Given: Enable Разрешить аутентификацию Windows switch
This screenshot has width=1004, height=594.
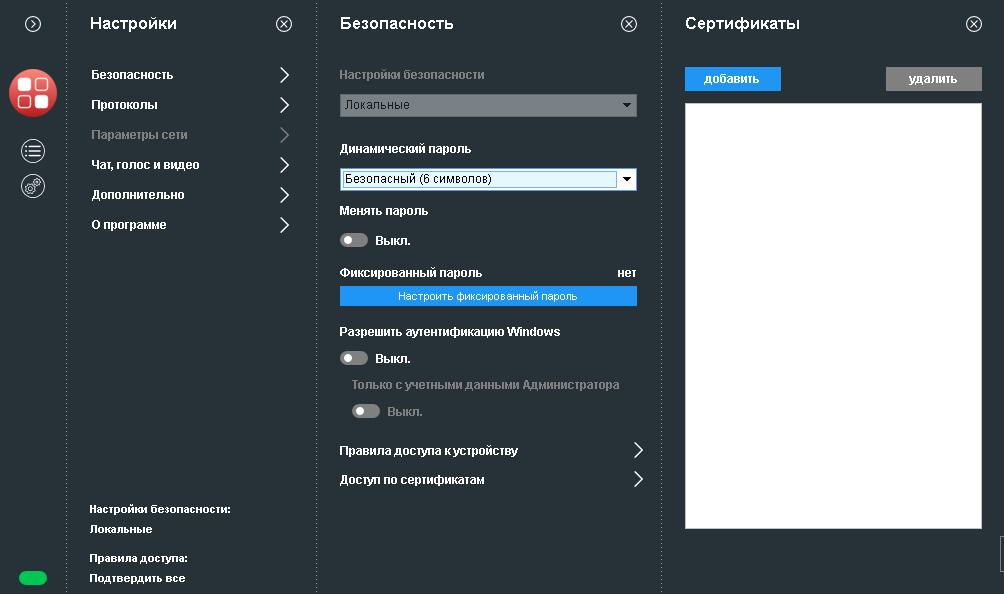Looking at the screenshot, I should click(354, 358).
